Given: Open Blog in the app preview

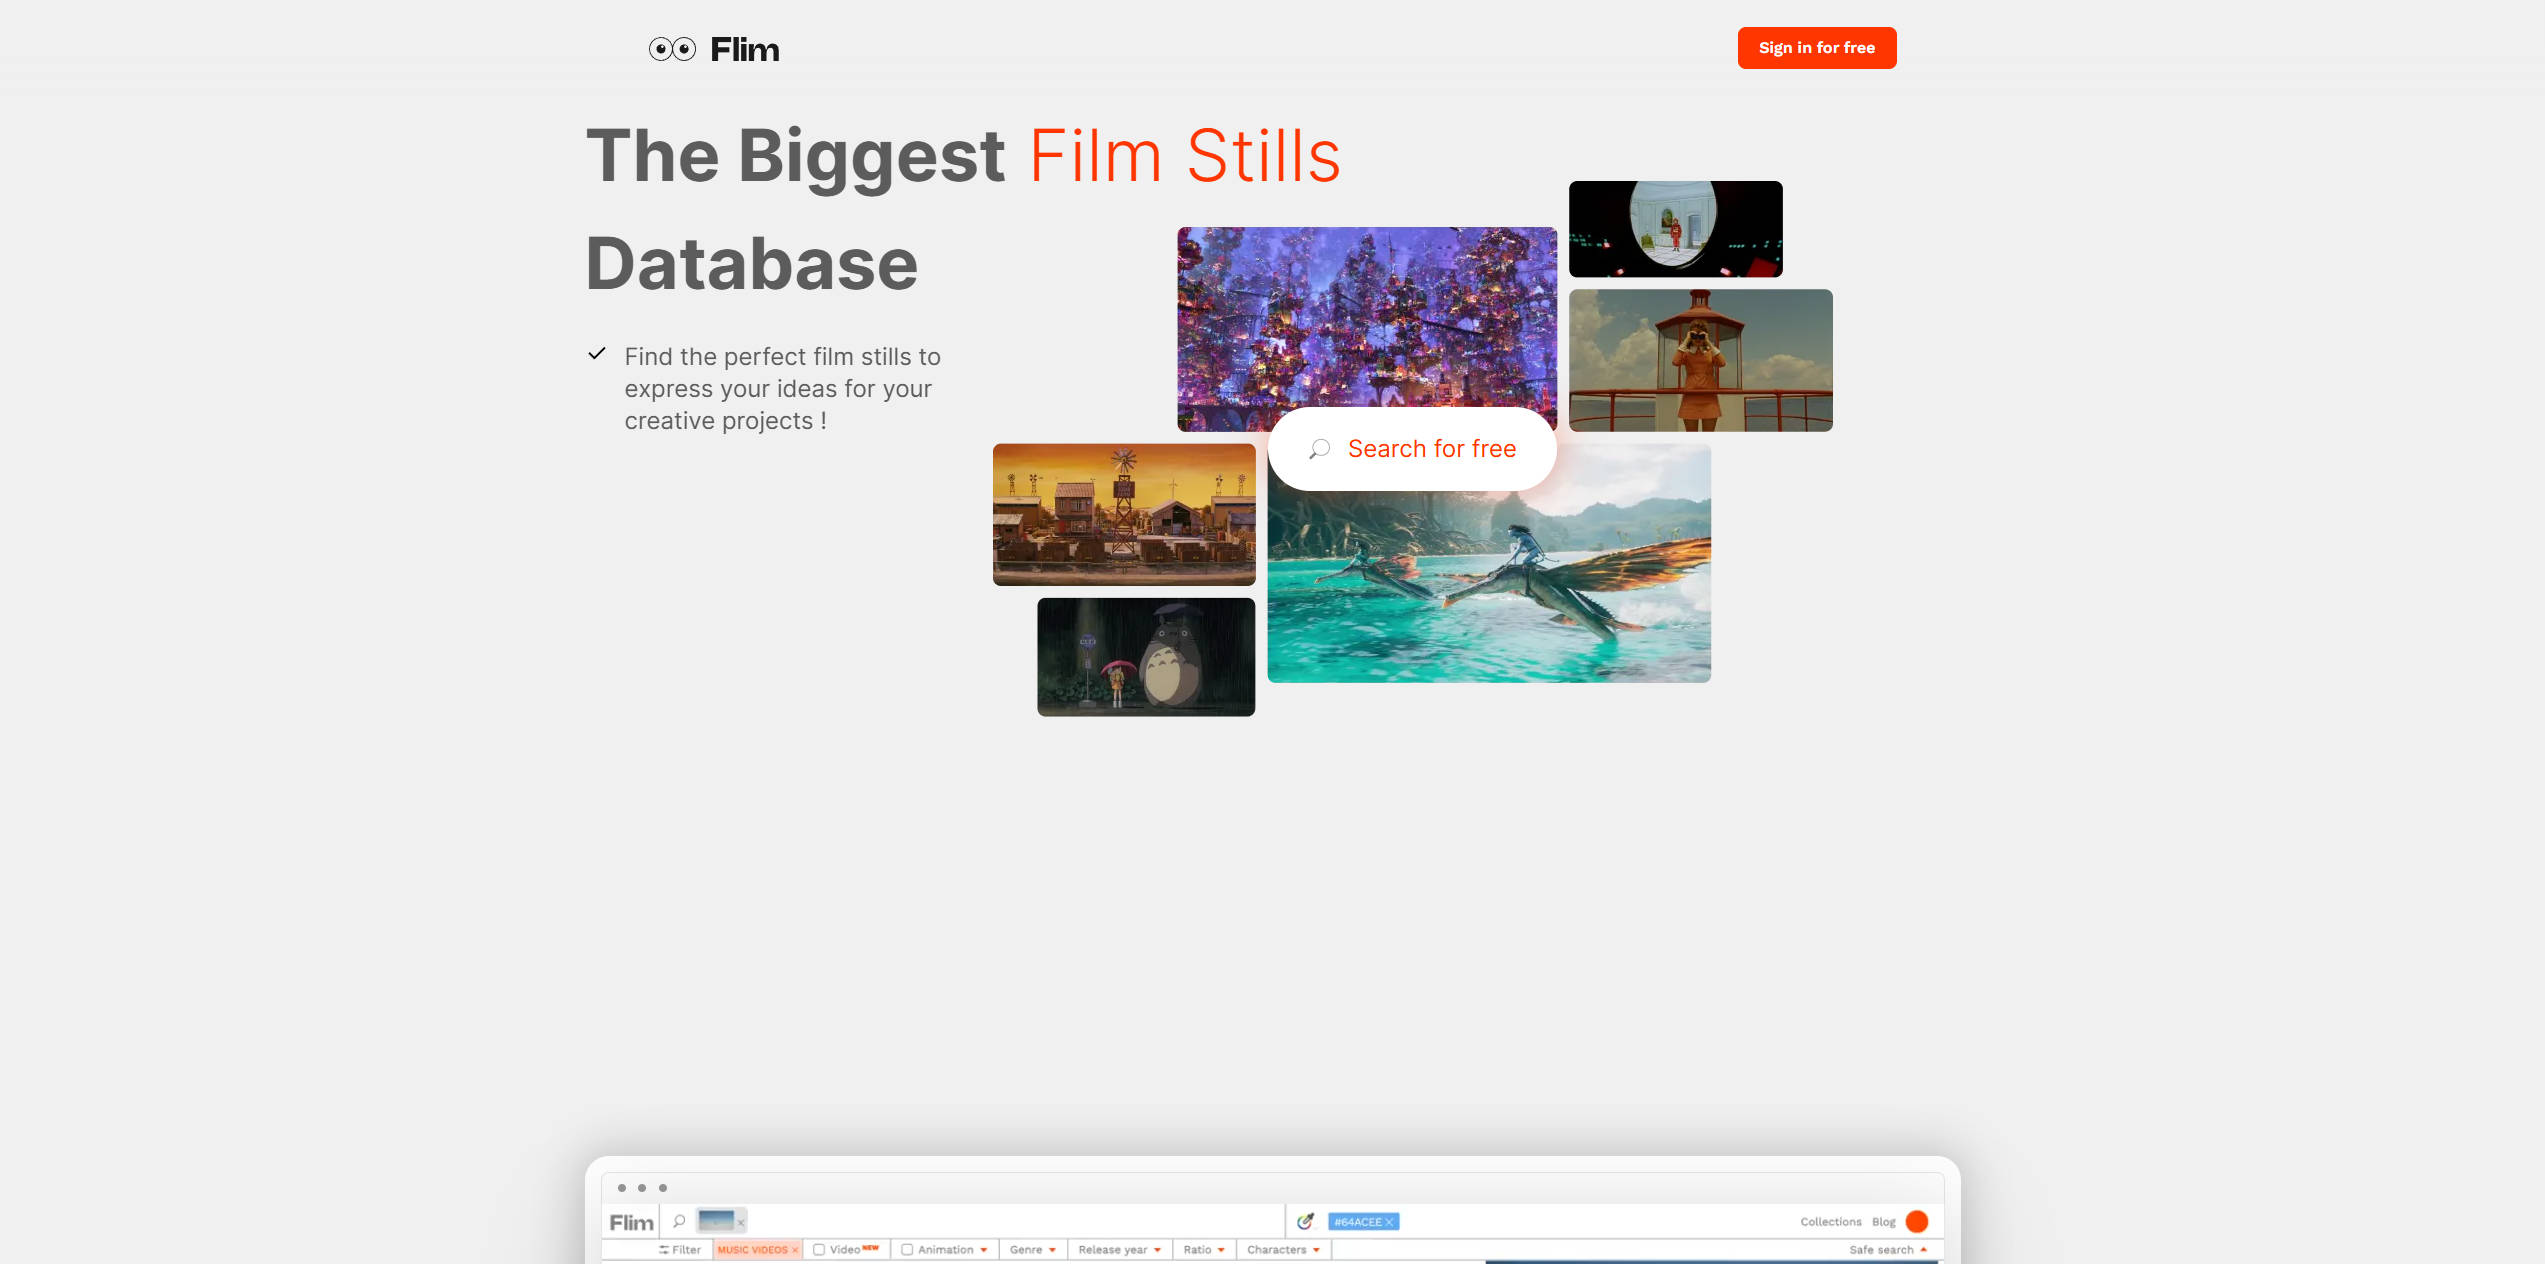Looking at the screenshot, I should tap(1883, 1222).
